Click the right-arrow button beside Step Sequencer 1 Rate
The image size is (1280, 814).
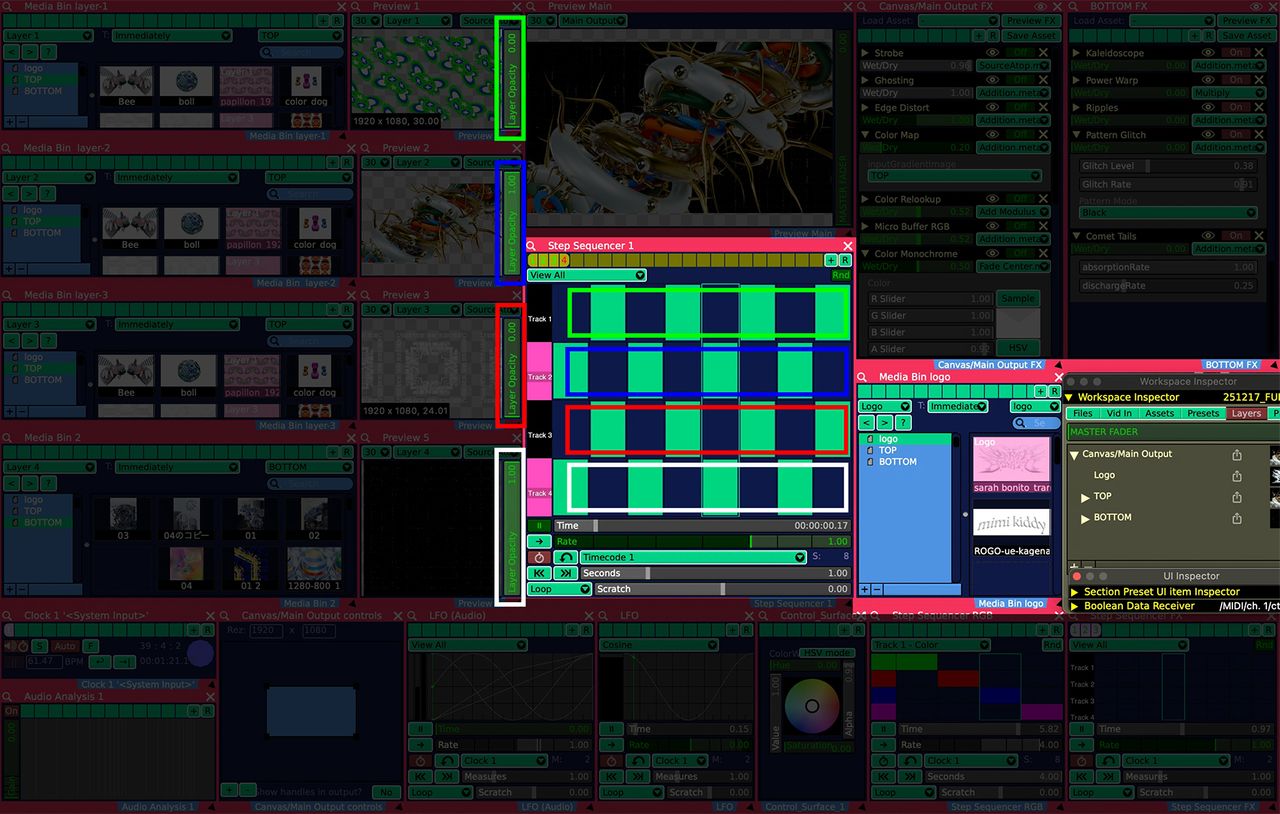[x=539, y=541]
